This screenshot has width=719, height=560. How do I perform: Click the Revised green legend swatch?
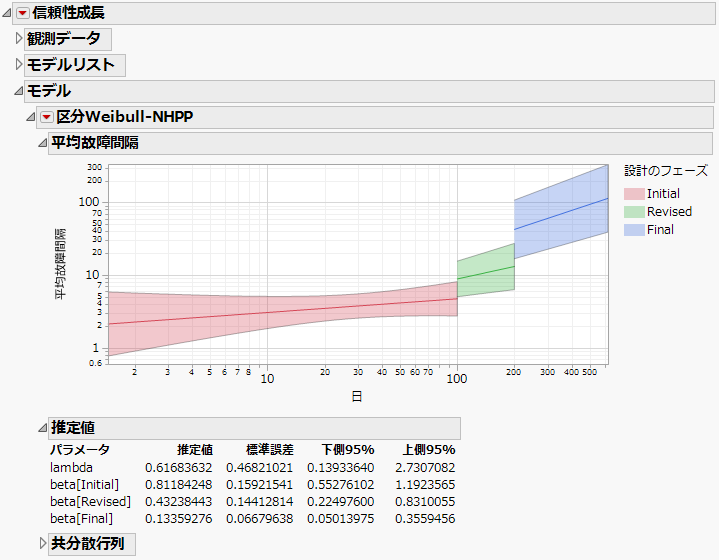coord(634,211)
